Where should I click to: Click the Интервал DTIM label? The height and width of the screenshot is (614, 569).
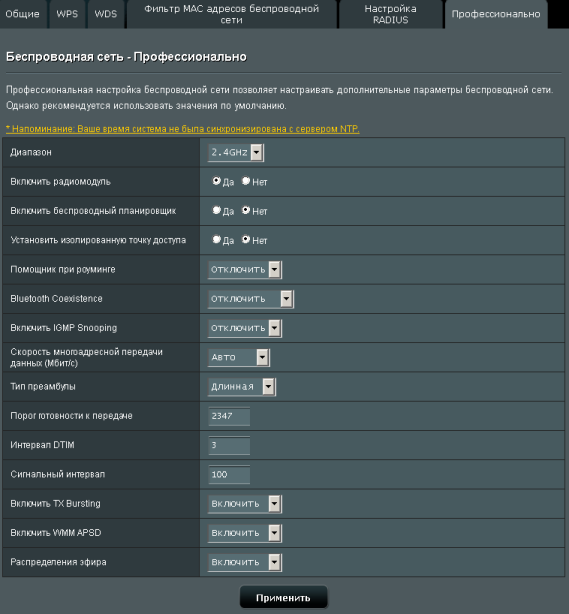point(42,445)
